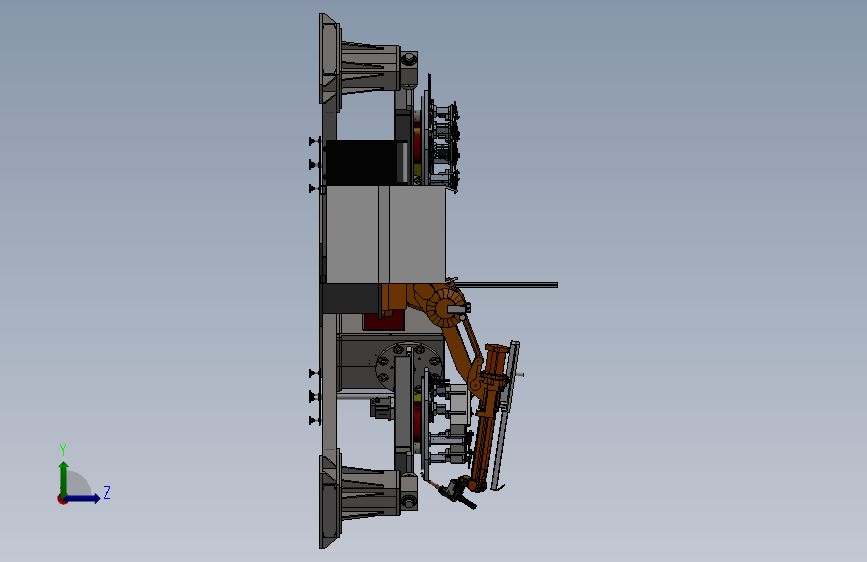This screenshot has width=867, height=562.
Task: Select the top conical support foot of the frame
Action: pyautogui.click(x=369, y=66)
